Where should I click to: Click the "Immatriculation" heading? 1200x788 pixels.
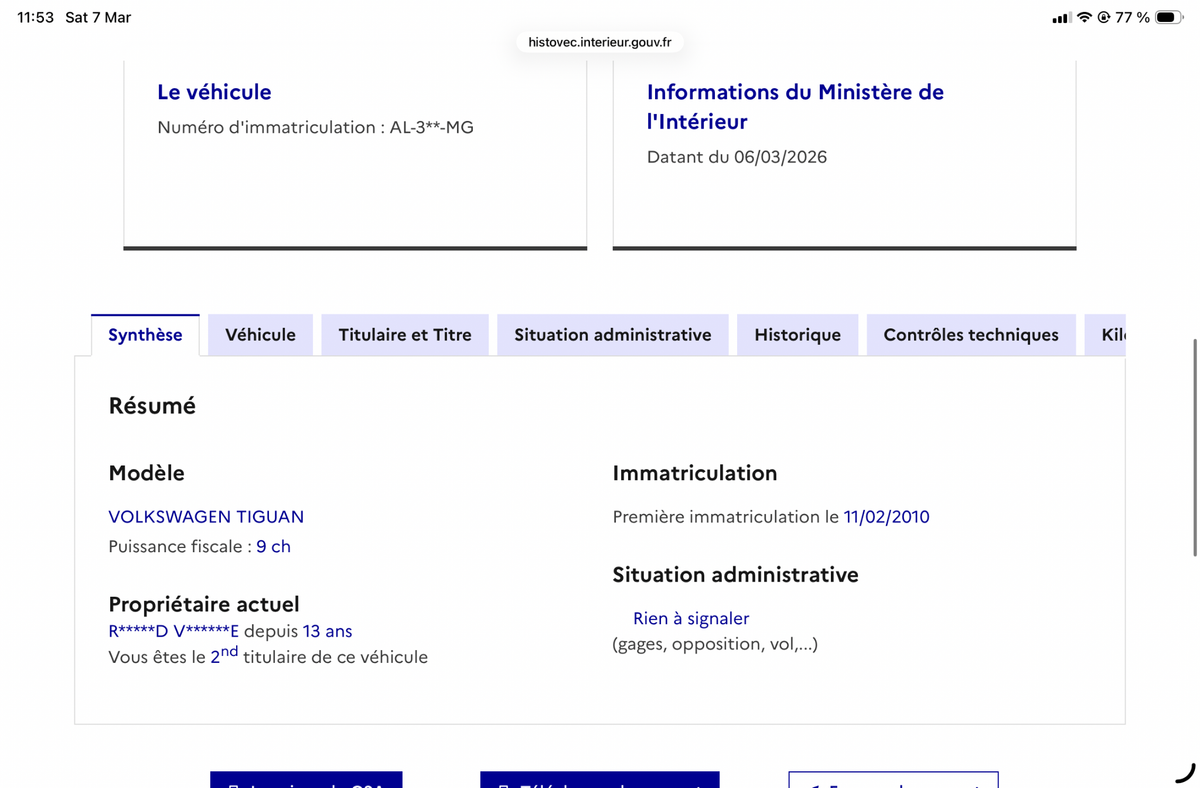(x=695, y=473)
